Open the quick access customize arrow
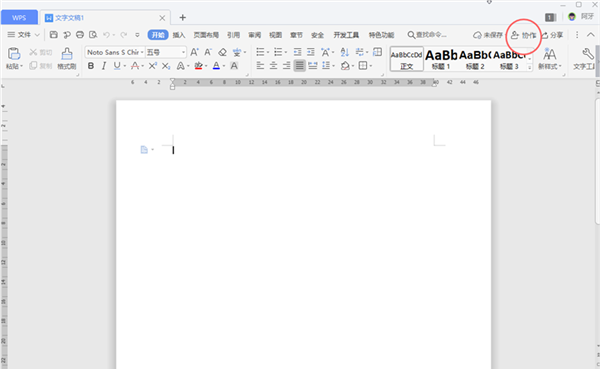 coord(137,35)
